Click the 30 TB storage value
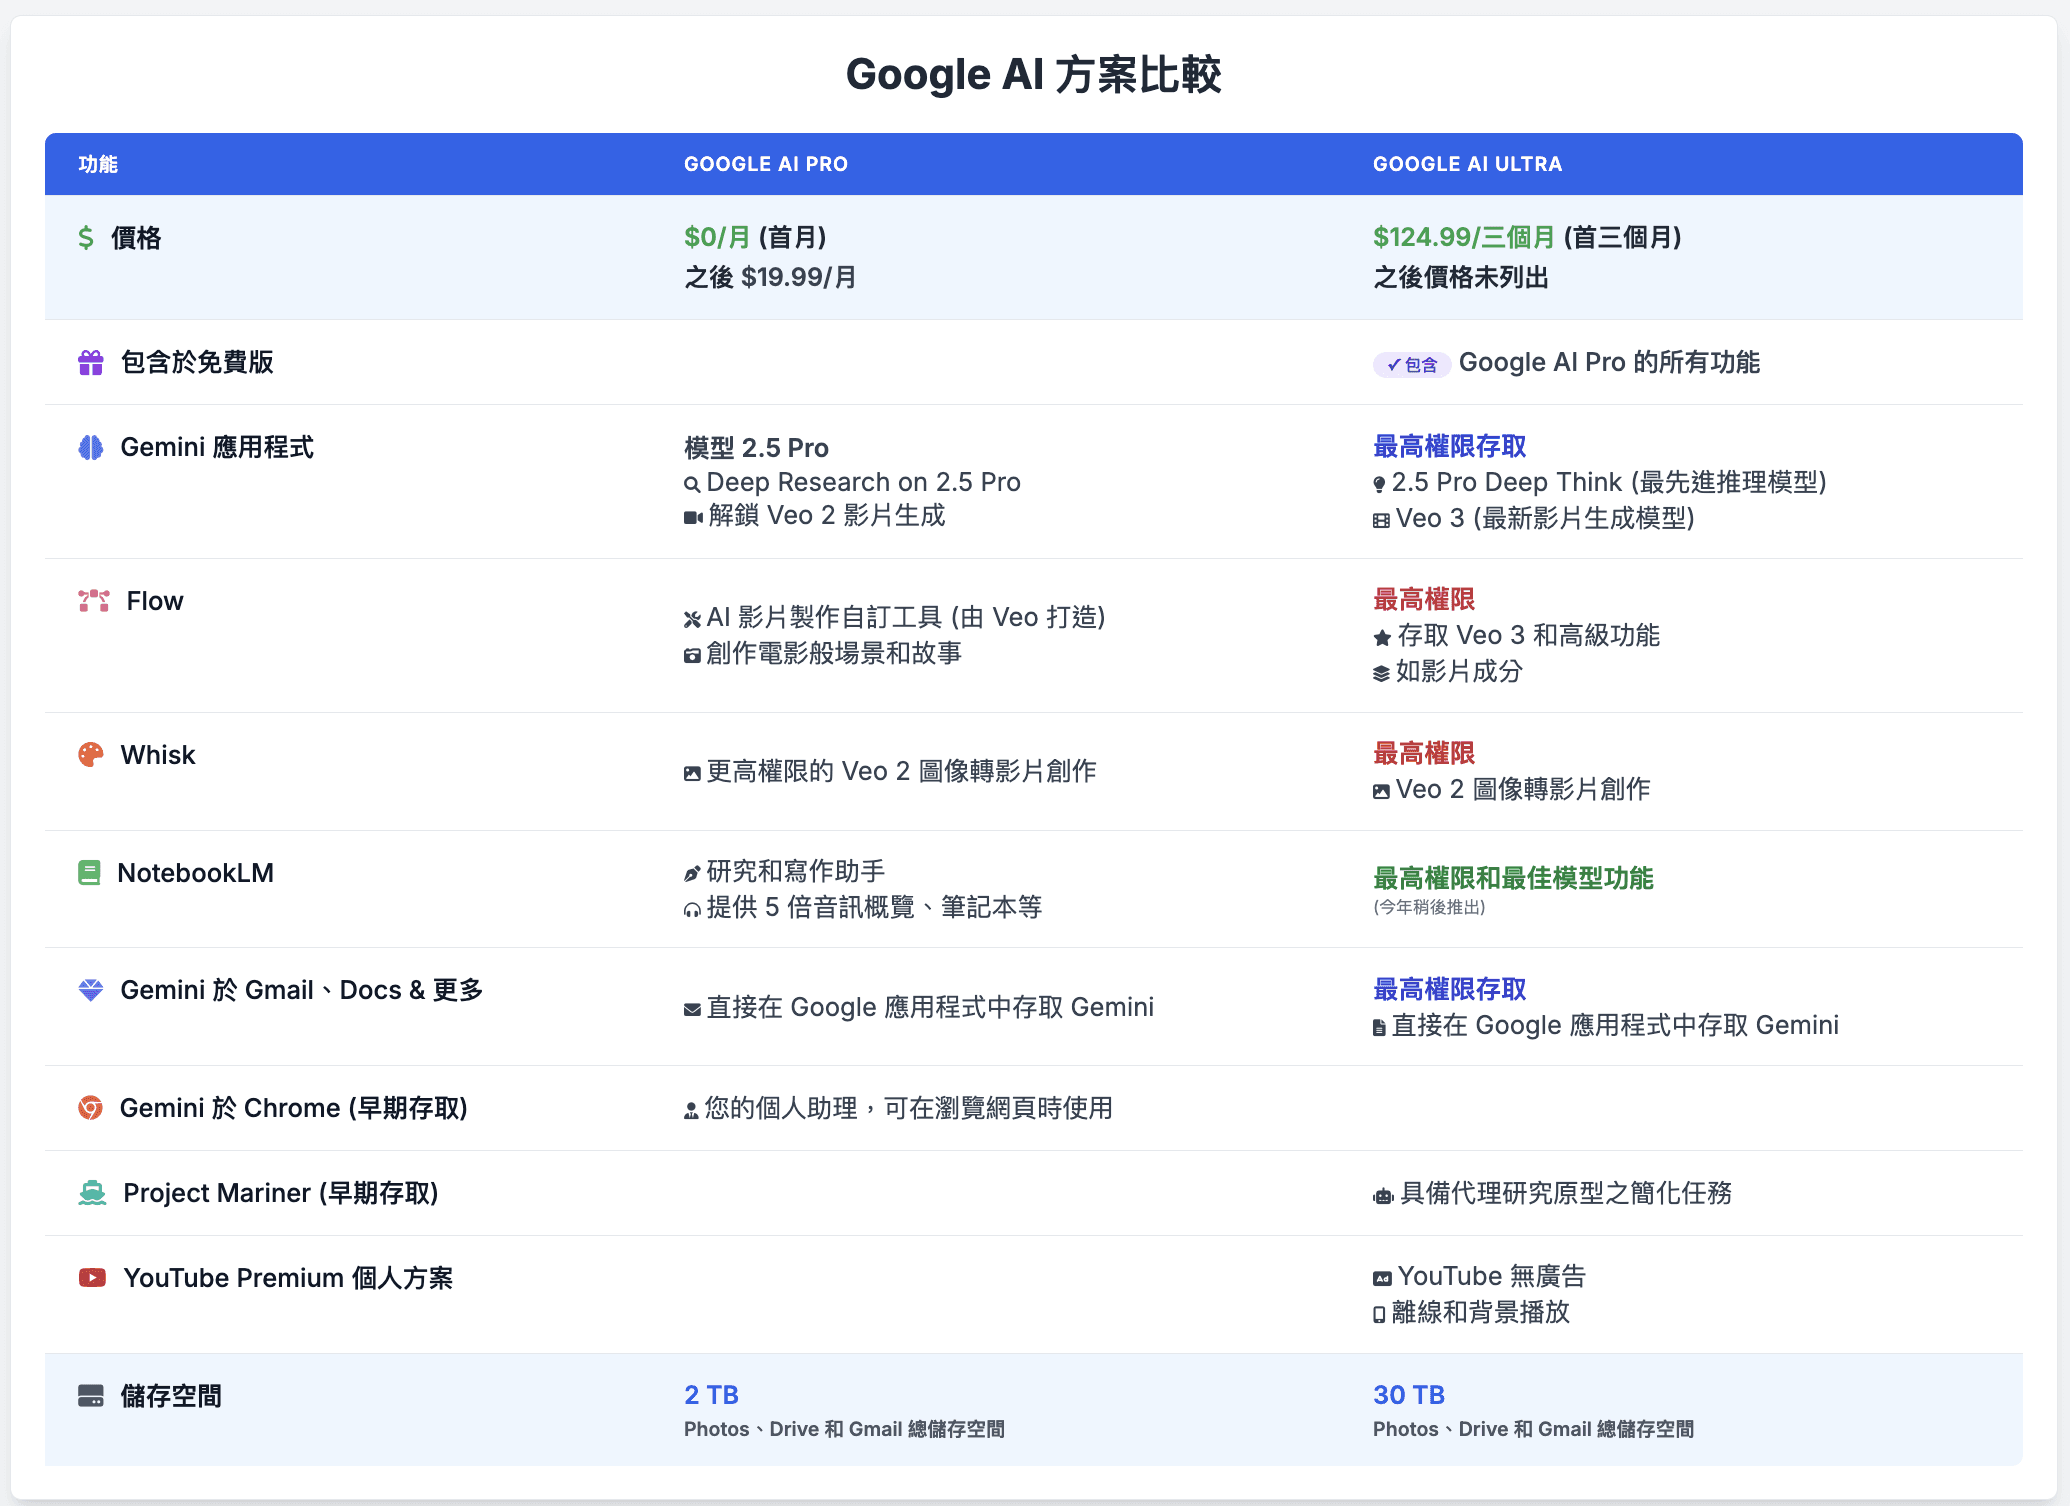2070x1506 pixels. point(1409,1394)
